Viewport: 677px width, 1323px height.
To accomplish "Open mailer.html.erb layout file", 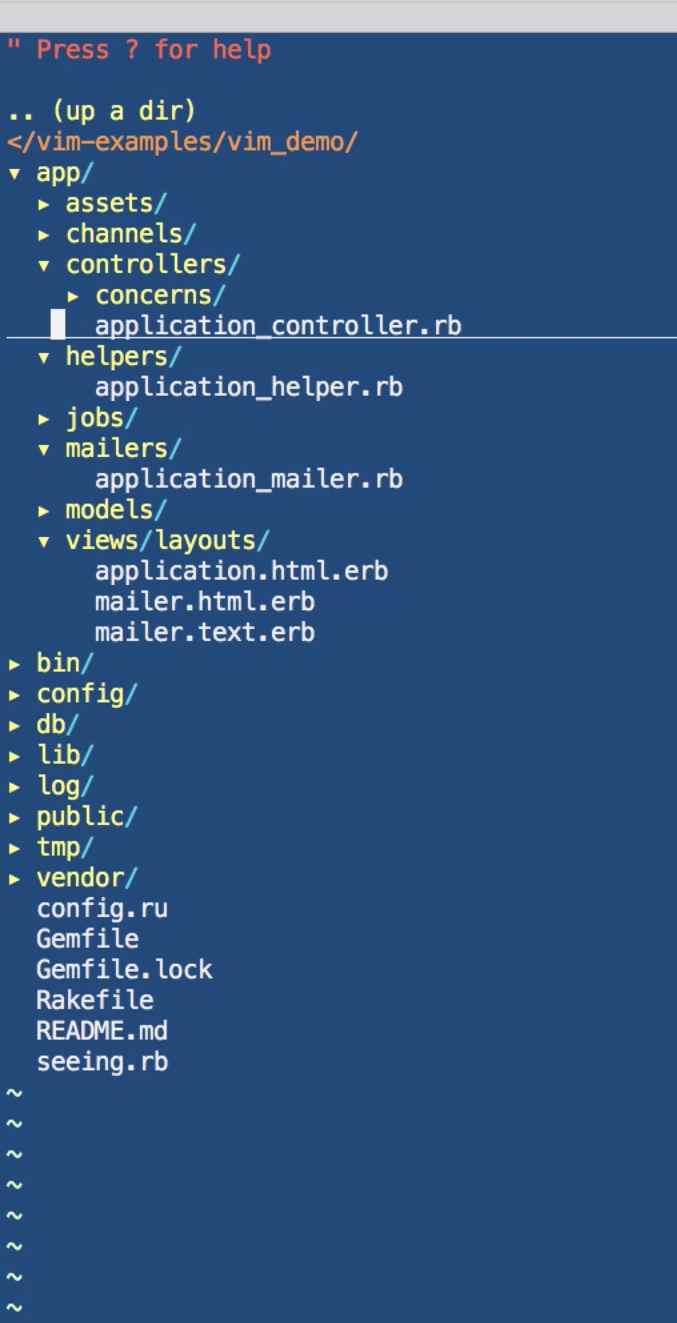I will (x=204, y=602).
